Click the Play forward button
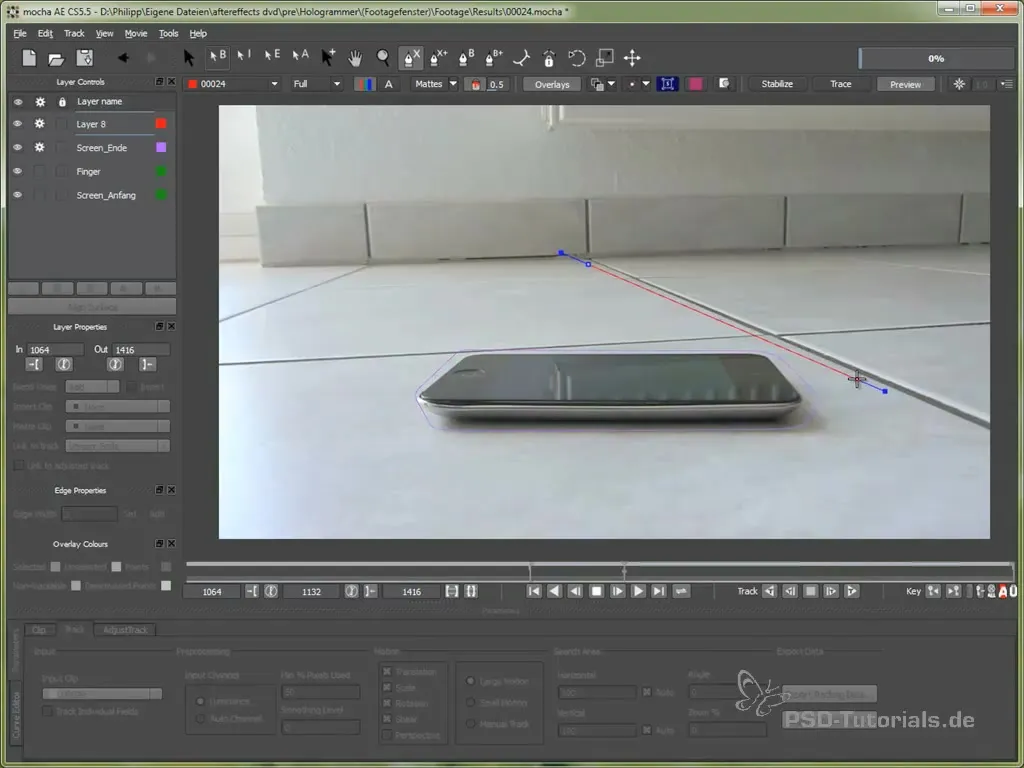 [638, 591]
